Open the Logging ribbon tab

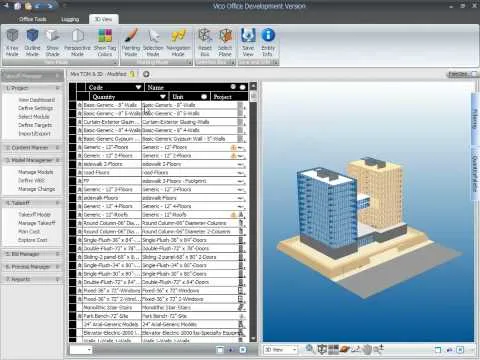pyautogui.click(x=70, y=19)
